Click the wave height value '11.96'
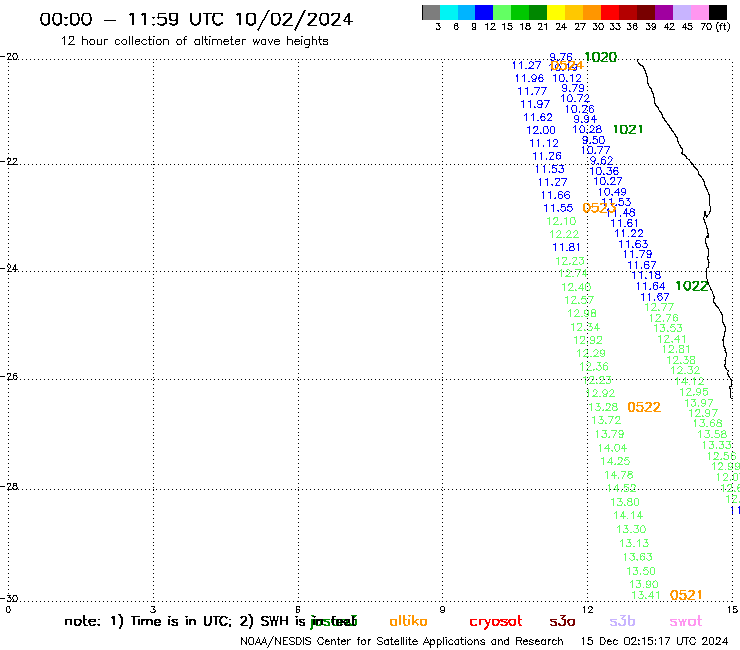 click(x=529, y=78)
